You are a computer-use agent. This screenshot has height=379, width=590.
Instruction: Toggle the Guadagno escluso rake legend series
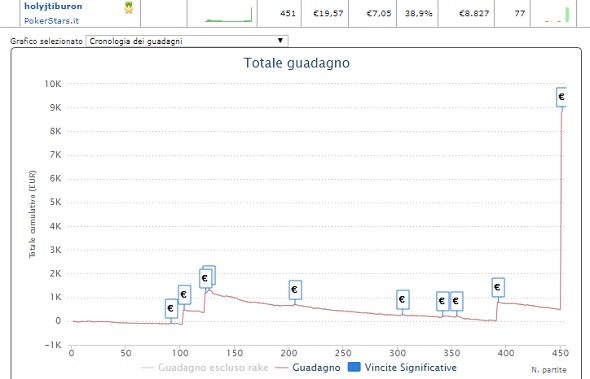pos(205,367)
